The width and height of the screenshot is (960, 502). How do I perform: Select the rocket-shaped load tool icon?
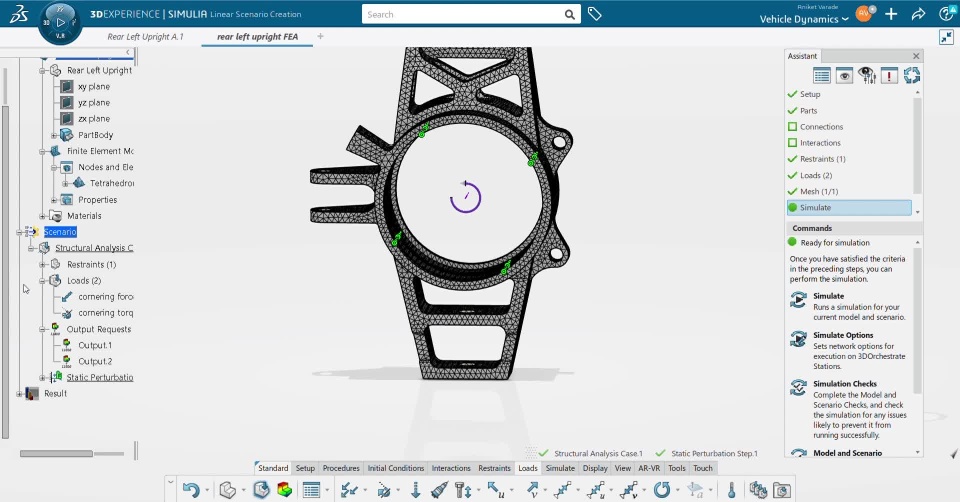(439, 490)
